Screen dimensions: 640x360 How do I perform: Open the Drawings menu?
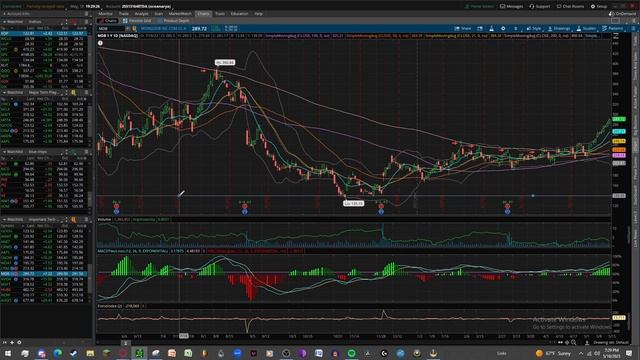559,29
